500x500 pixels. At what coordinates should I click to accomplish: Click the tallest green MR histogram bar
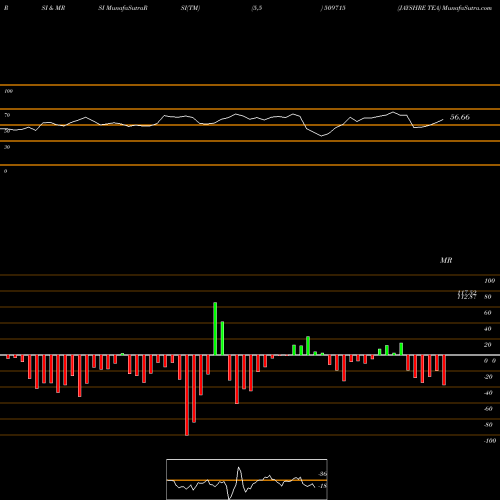tap(215, 329)
